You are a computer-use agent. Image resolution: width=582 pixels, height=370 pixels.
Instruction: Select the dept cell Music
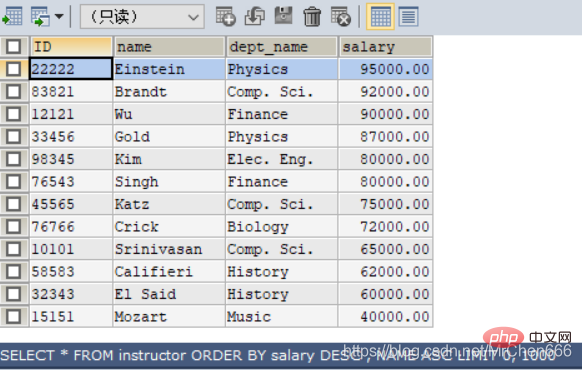[x=282, y=317]
